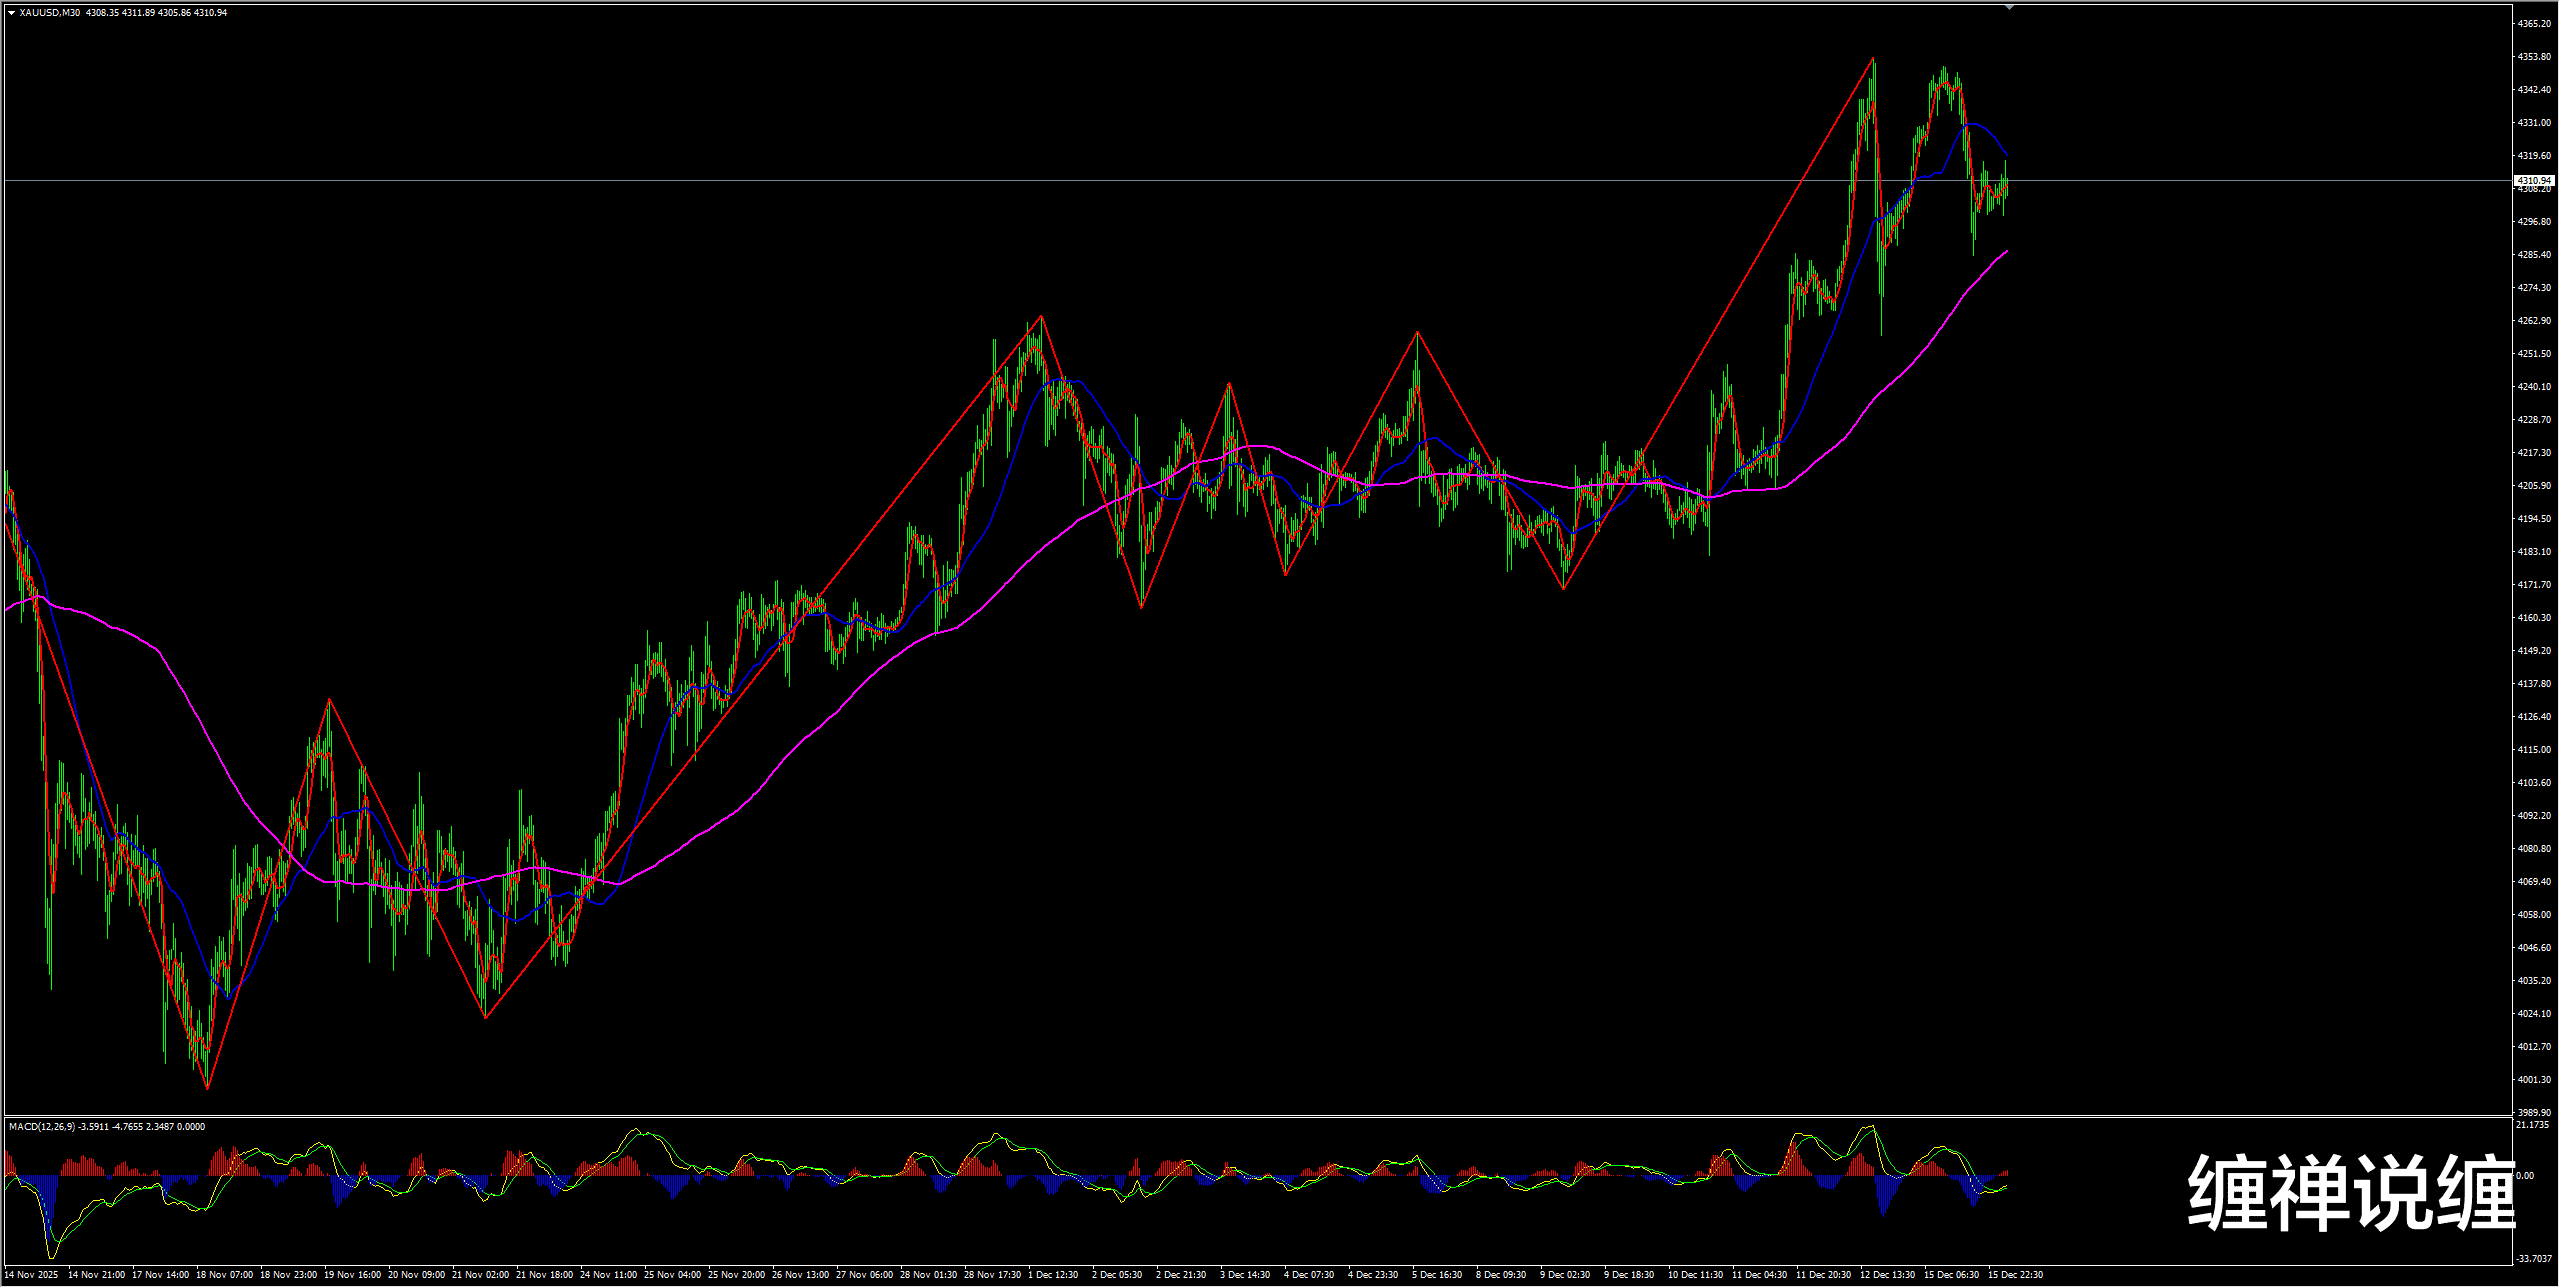Click the XAUUSD,M30 symbol title text
The image size is (2560, 1288).
50,13
